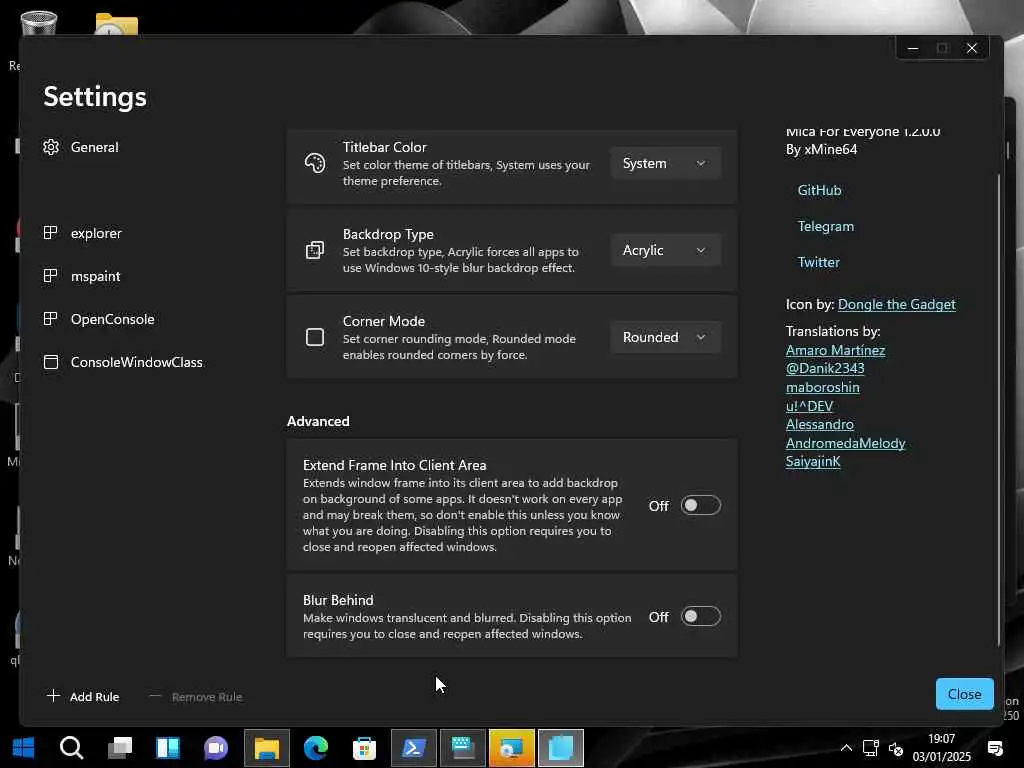Screen dimensions: 1024x768
Task: Open Amaro Martínez translator link
Action: point(835,350)
